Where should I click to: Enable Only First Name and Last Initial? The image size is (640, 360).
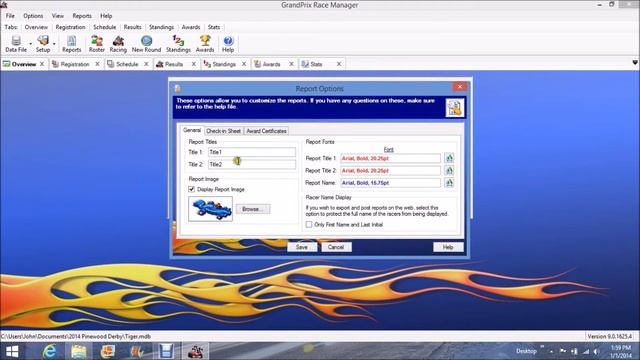point(309,224)
